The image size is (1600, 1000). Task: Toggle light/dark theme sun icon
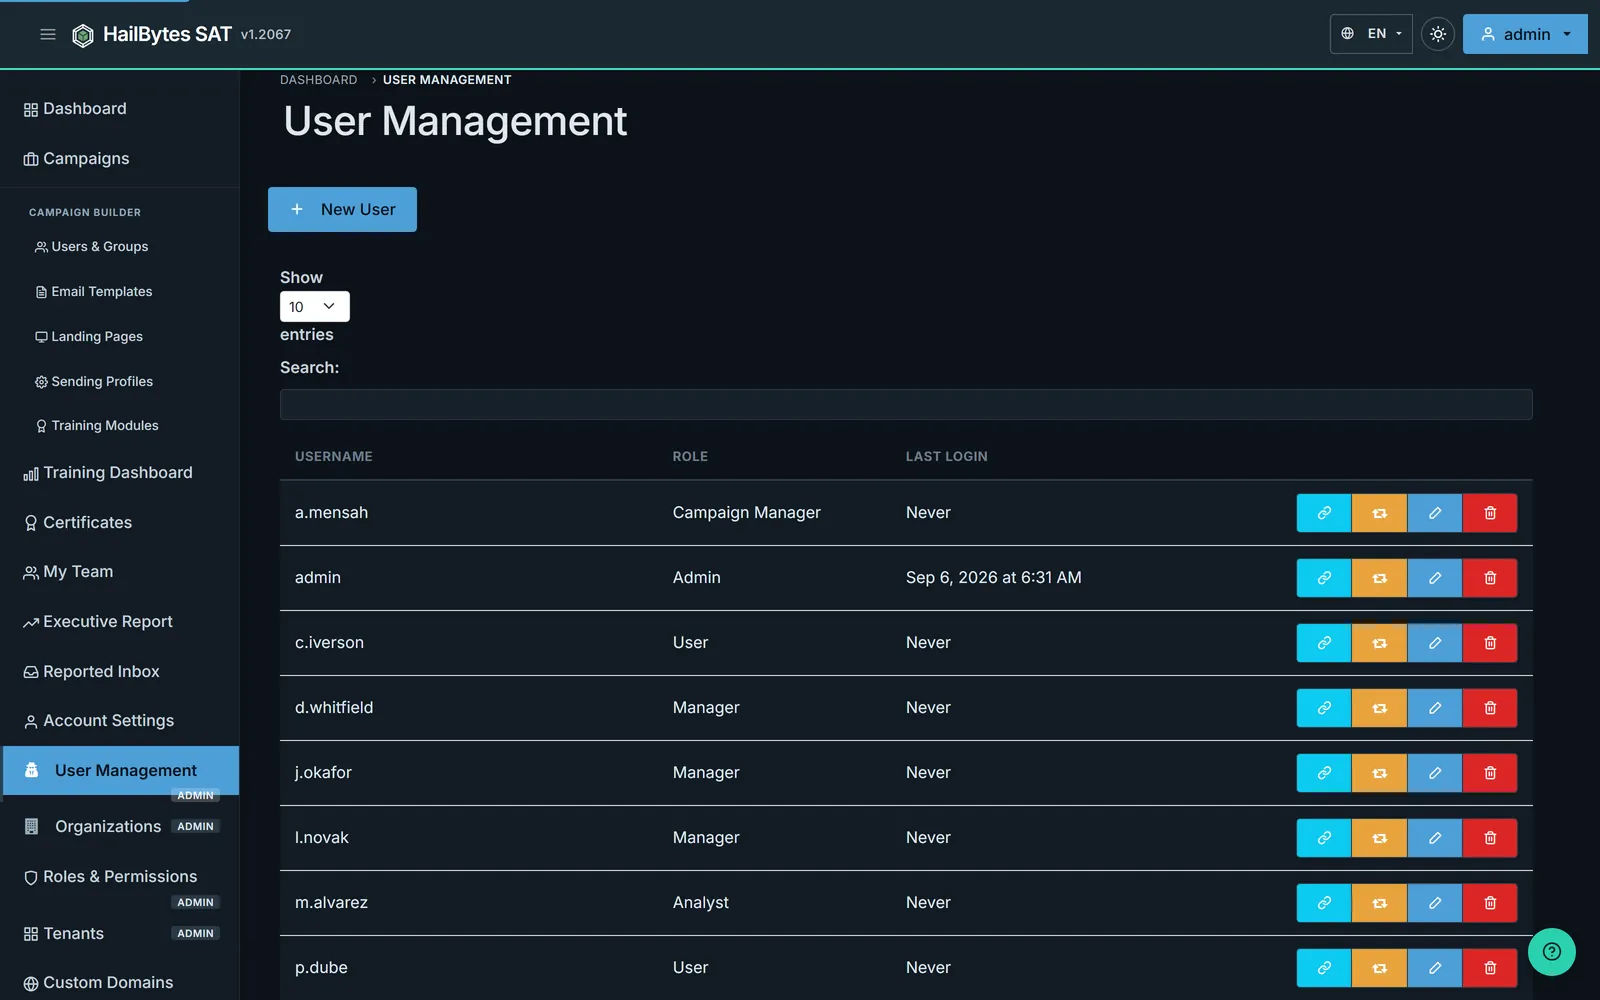pyautogui.click(x=1437, y=34)
